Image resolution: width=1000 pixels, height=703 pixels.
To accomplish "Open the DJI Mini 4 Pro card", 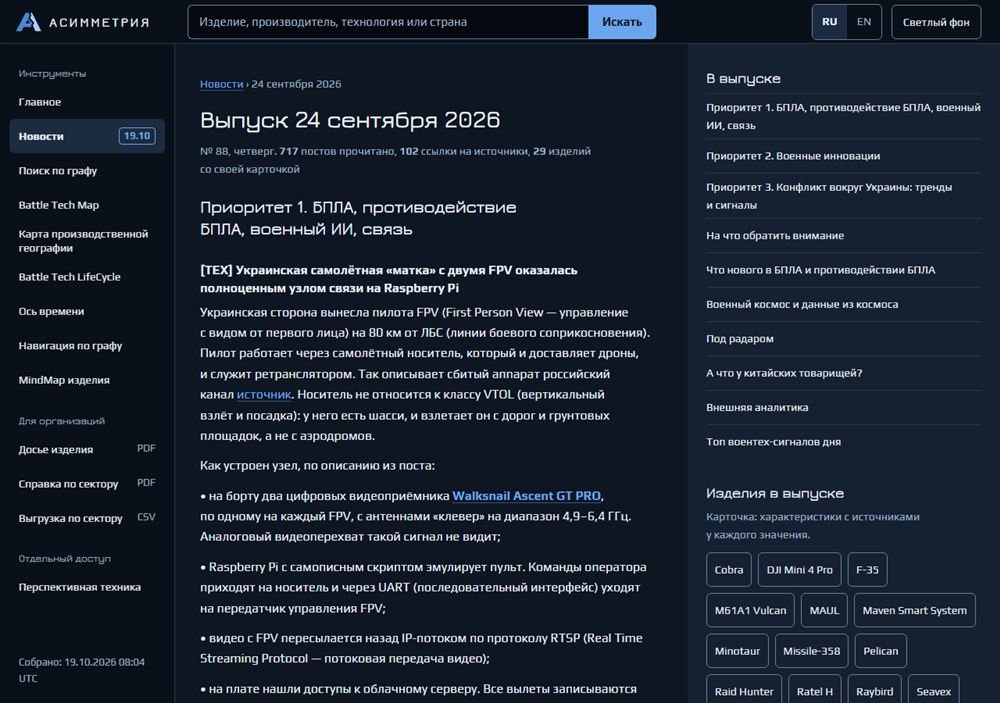I will 799,570.
